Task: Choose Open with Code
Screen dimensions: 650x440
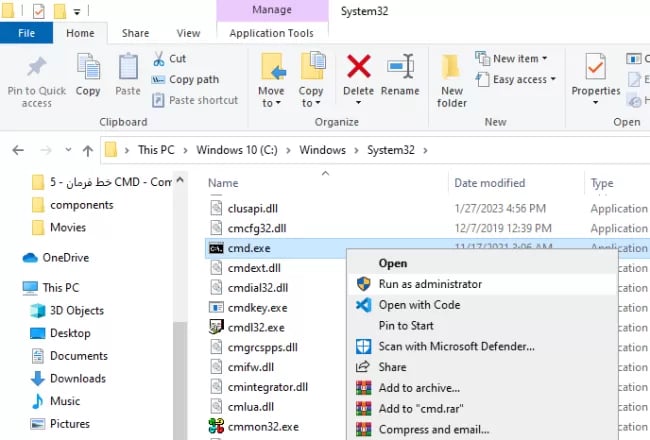Action: point(482,305)
